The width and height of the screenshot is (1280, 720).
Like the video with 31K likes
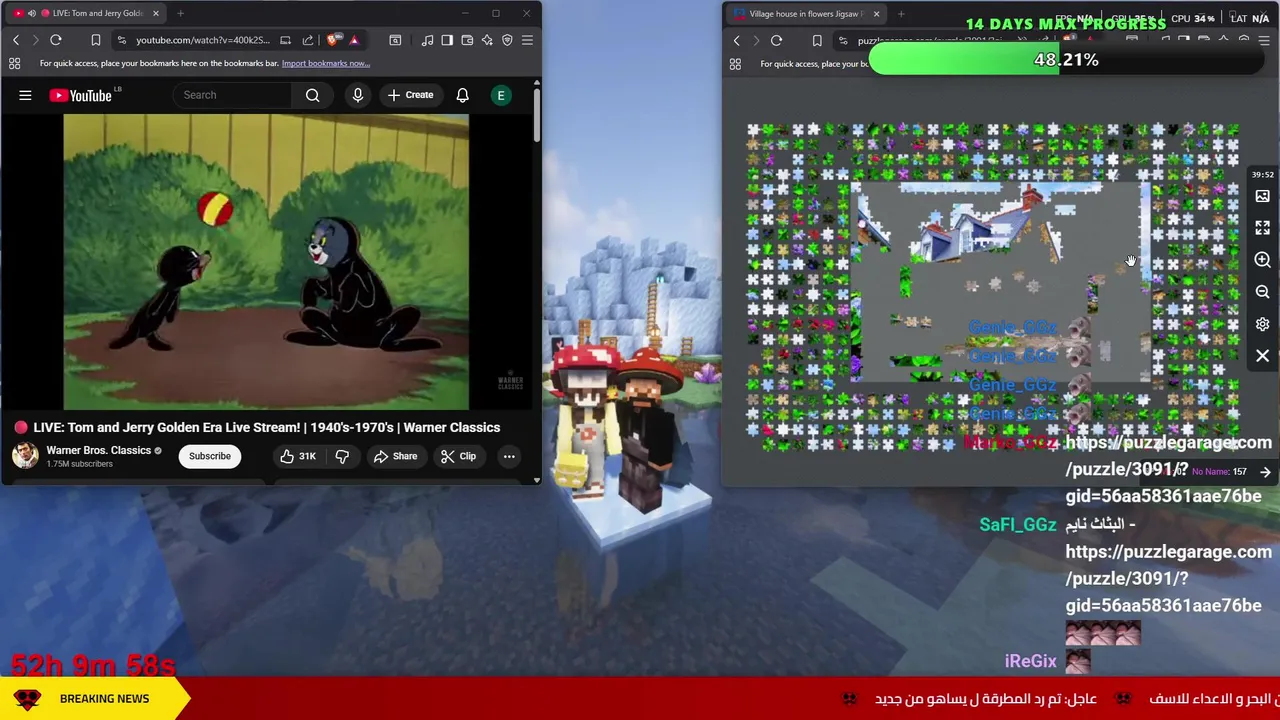[x=297, y=456]
